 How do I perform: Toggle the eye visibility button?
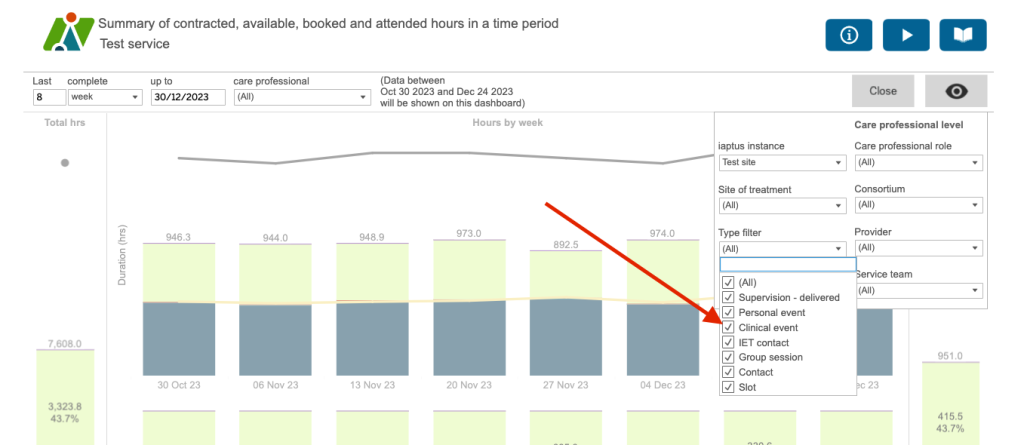956,91
